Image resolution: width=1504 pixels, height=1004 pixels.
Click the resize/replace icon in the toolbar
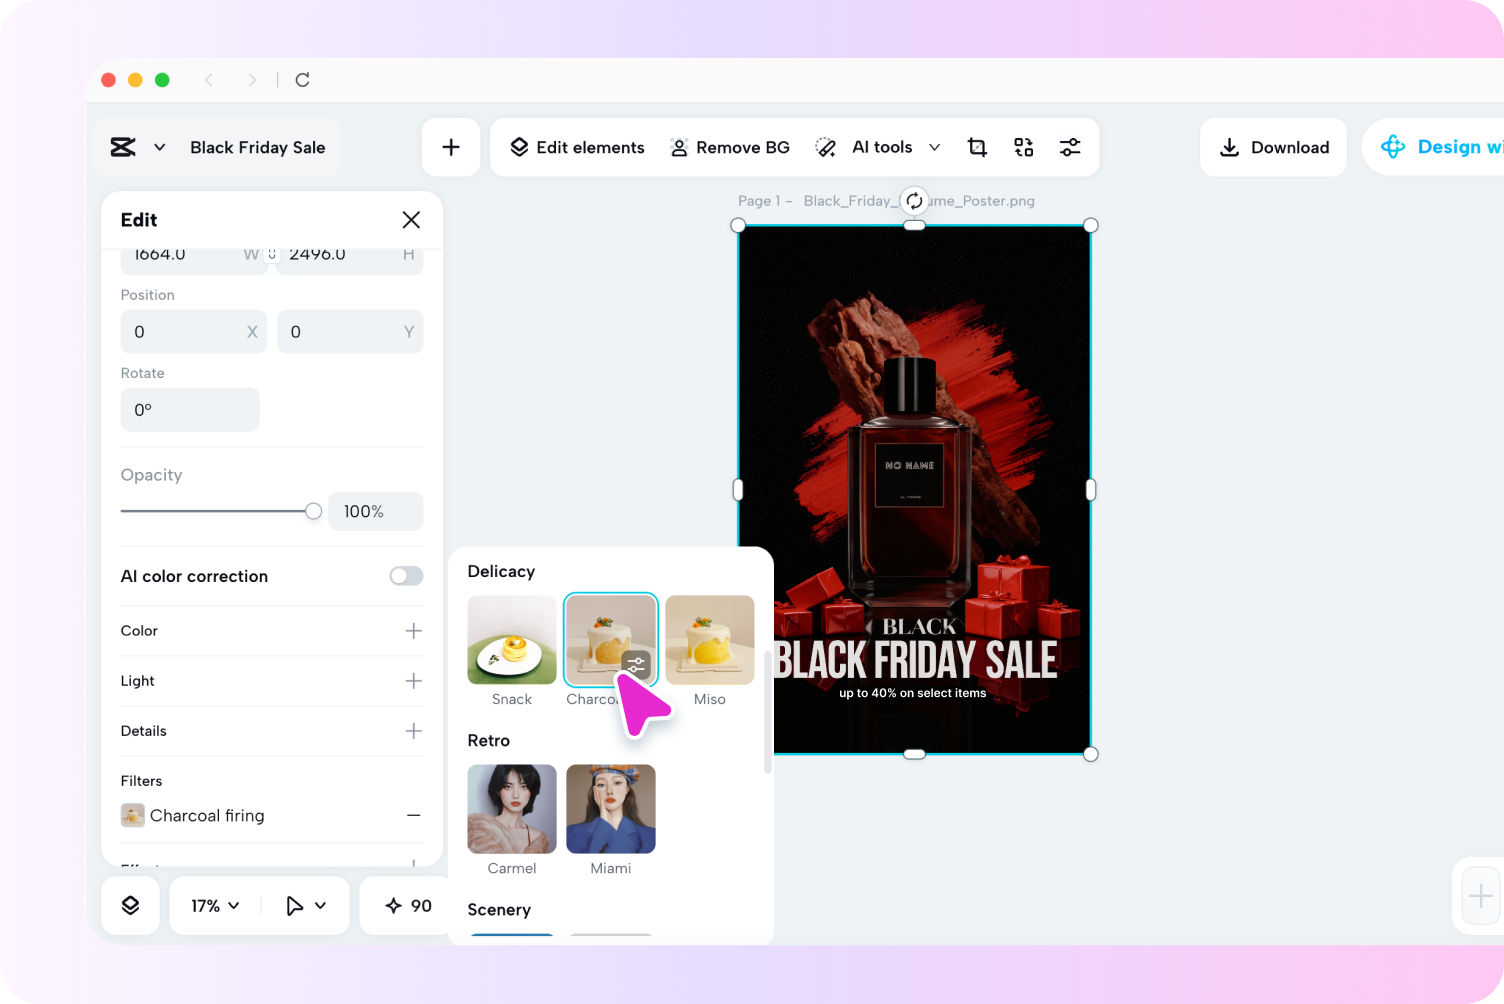point(1023,147)
